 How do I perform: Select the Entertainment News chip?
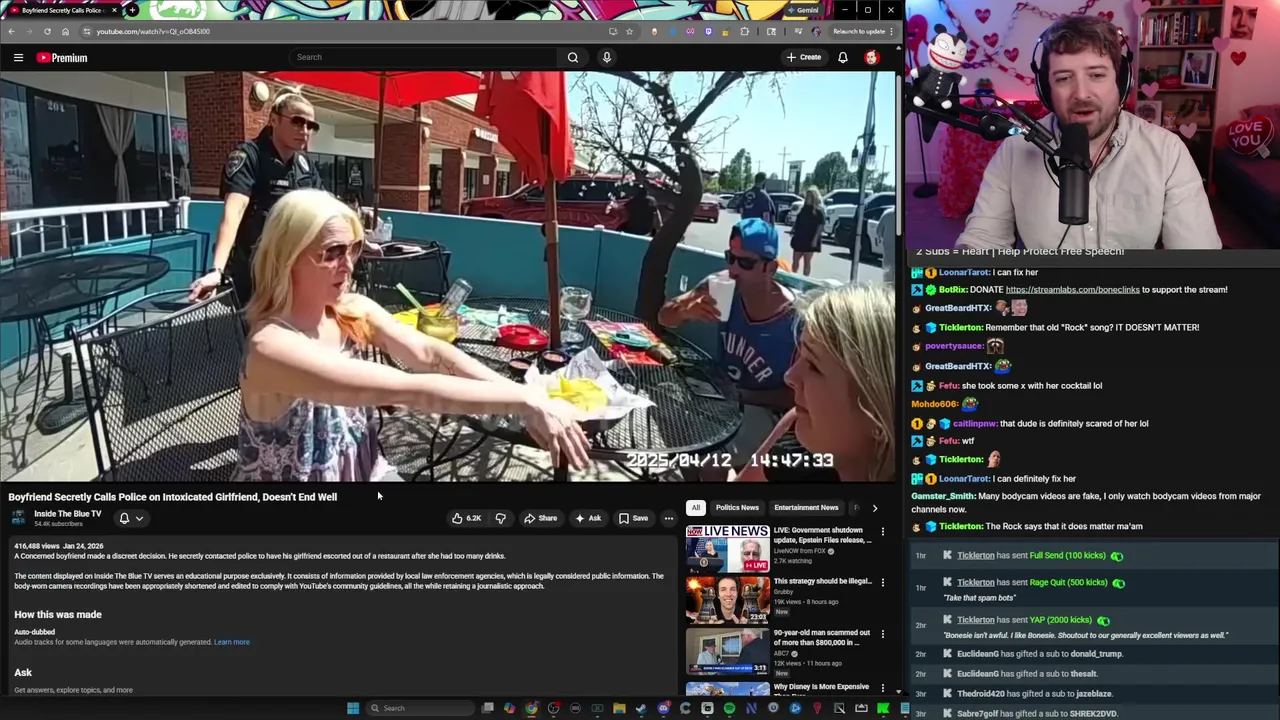(806, 507)
